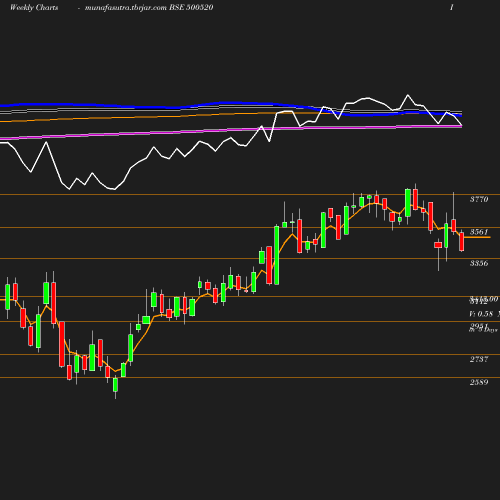Select the 2589 price level label
Screen dimensions: 500x500
click(479, 382)
